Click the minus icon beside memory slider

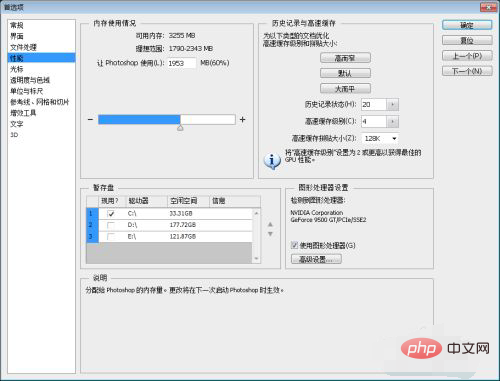(x=90, y=119)
